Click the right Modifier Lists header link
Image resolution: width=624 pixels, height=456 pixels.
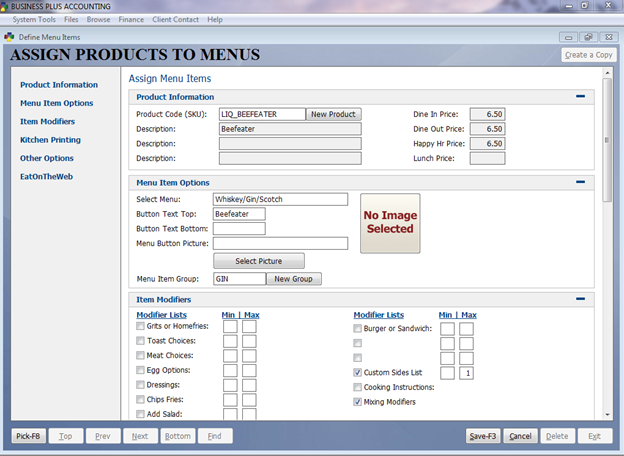(x=379, y=315)
